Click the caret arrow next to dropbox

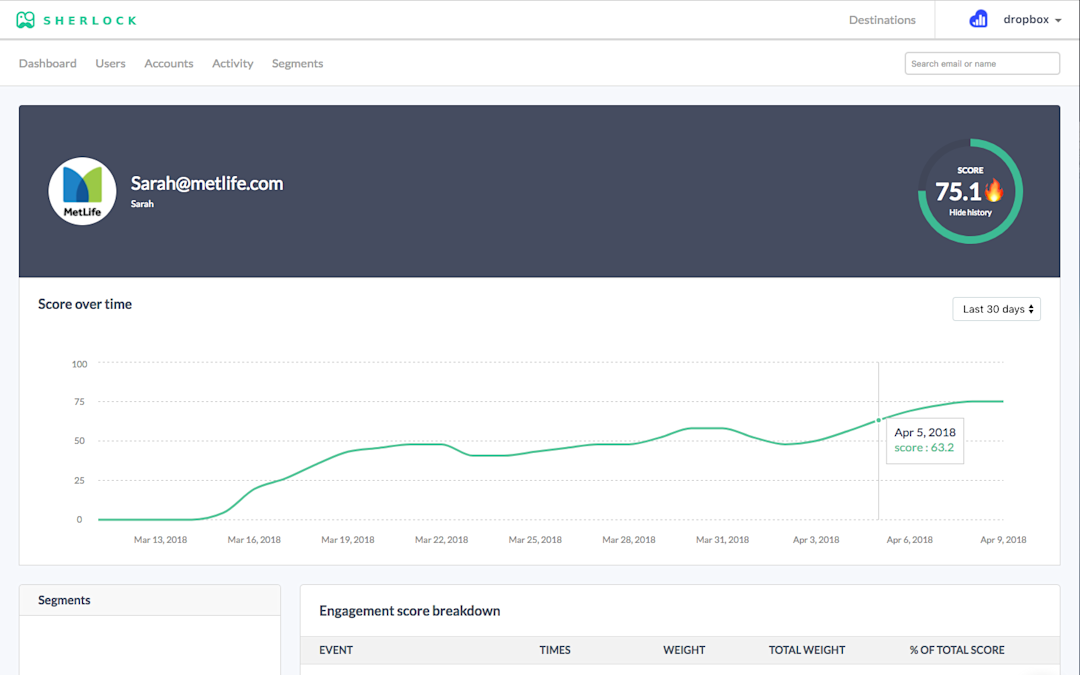pos(1058,21)
